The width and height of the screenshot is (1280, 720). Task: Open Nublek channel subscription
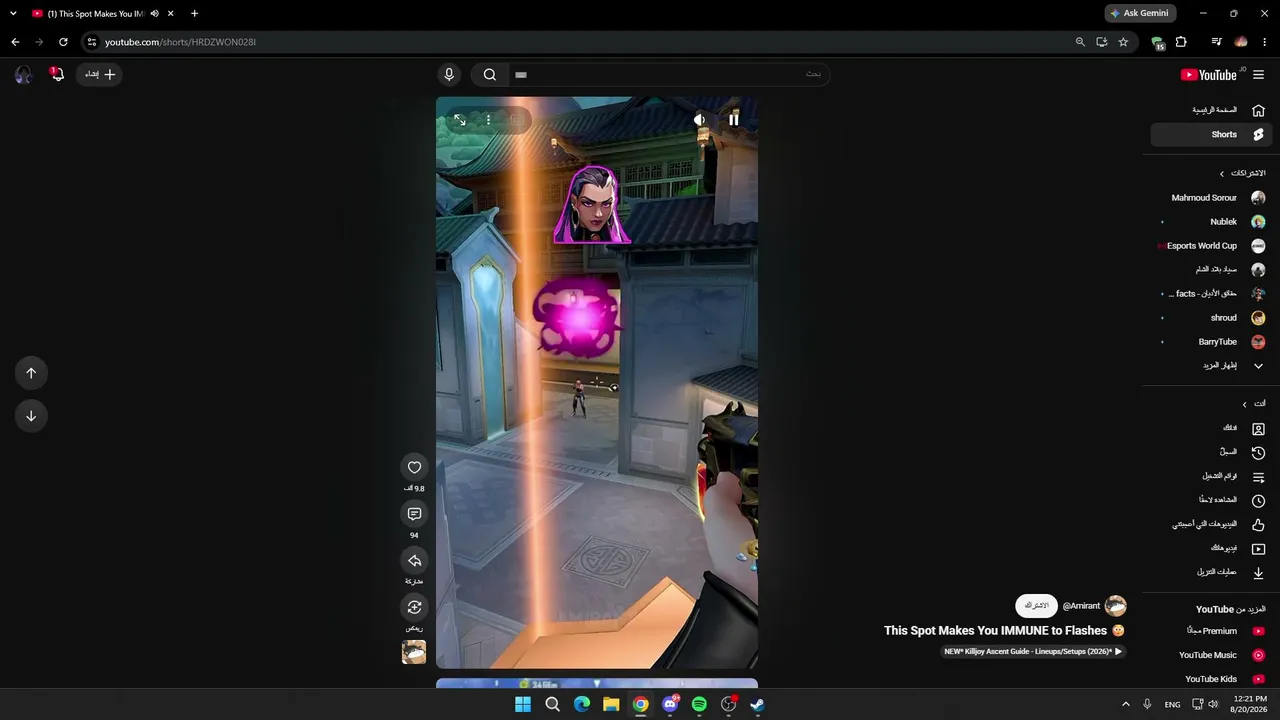coord(1211,222)
